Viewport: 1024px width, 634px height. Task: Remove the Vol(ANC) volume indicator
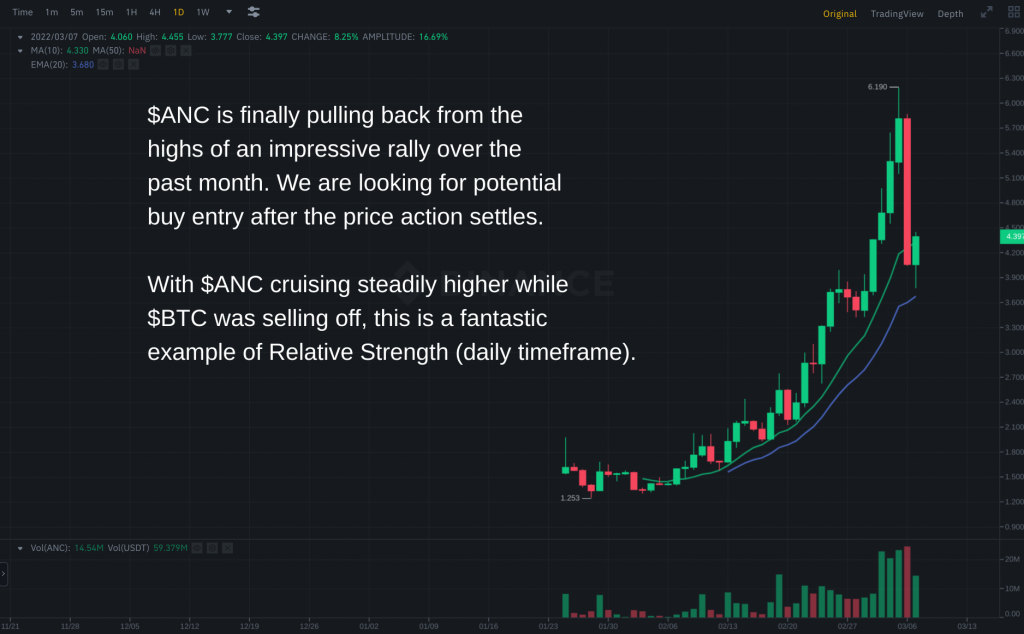coord(227,548)
